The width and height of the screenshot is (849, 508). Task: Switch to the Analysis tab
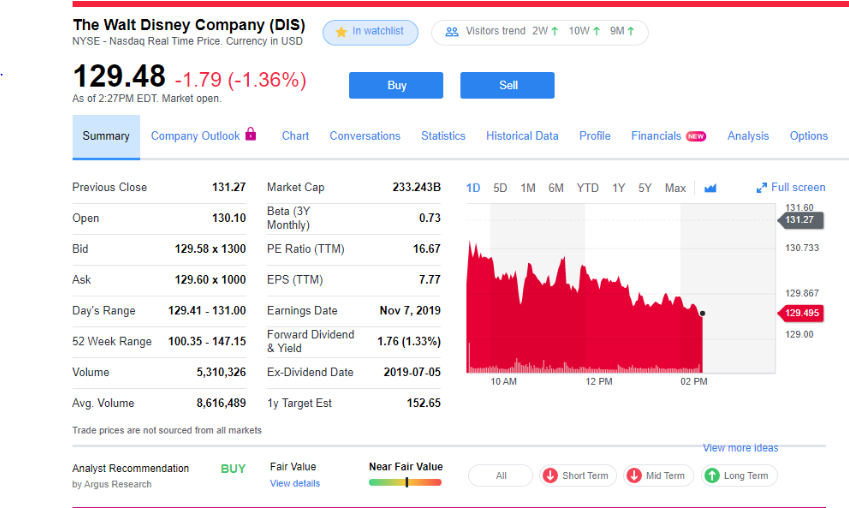[748, 136]
